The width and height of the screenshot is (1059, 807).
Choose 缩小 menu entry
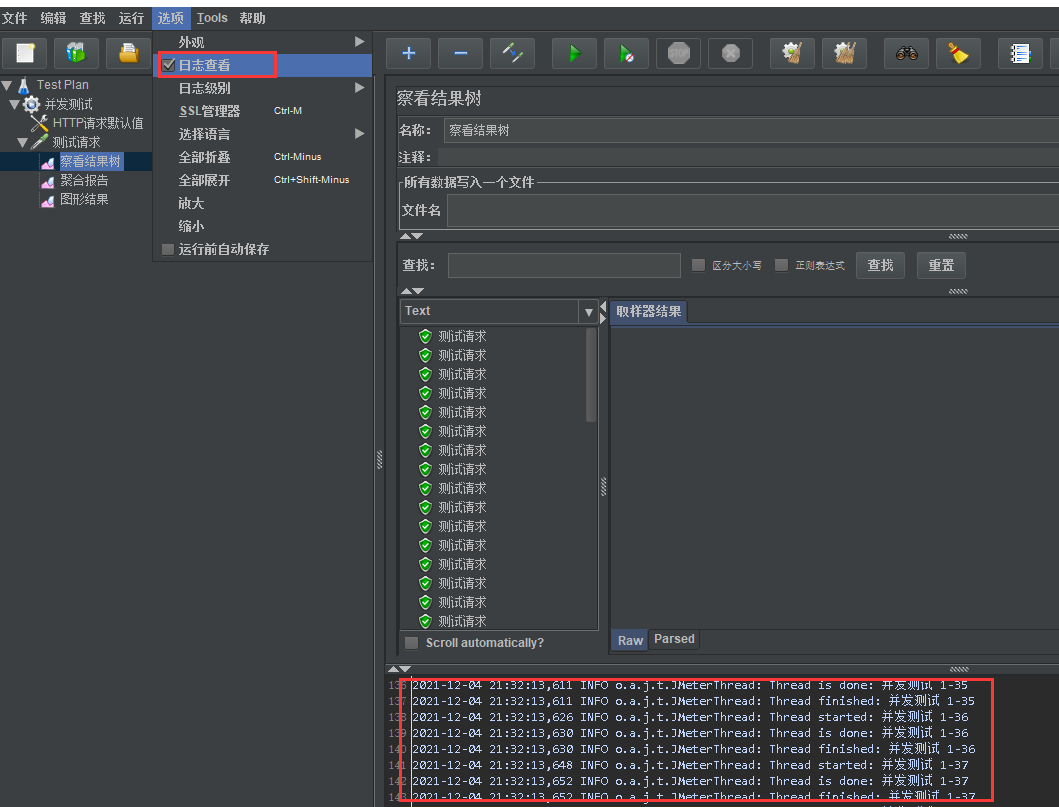(x=263, y=226)
